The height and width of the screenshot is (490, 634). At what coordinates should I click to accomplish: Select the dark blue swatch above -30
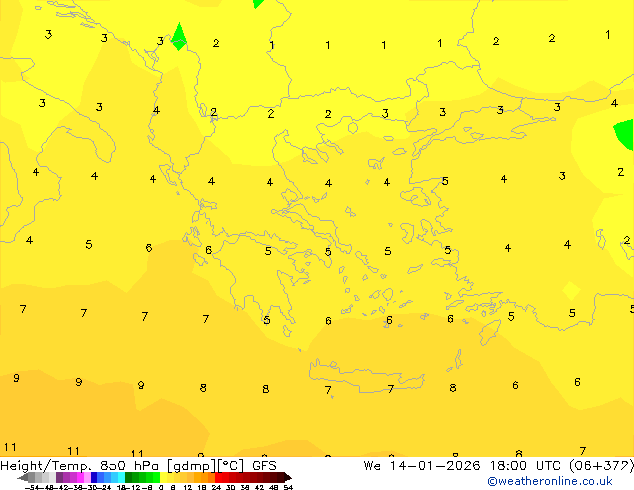(x=94, y=477)
